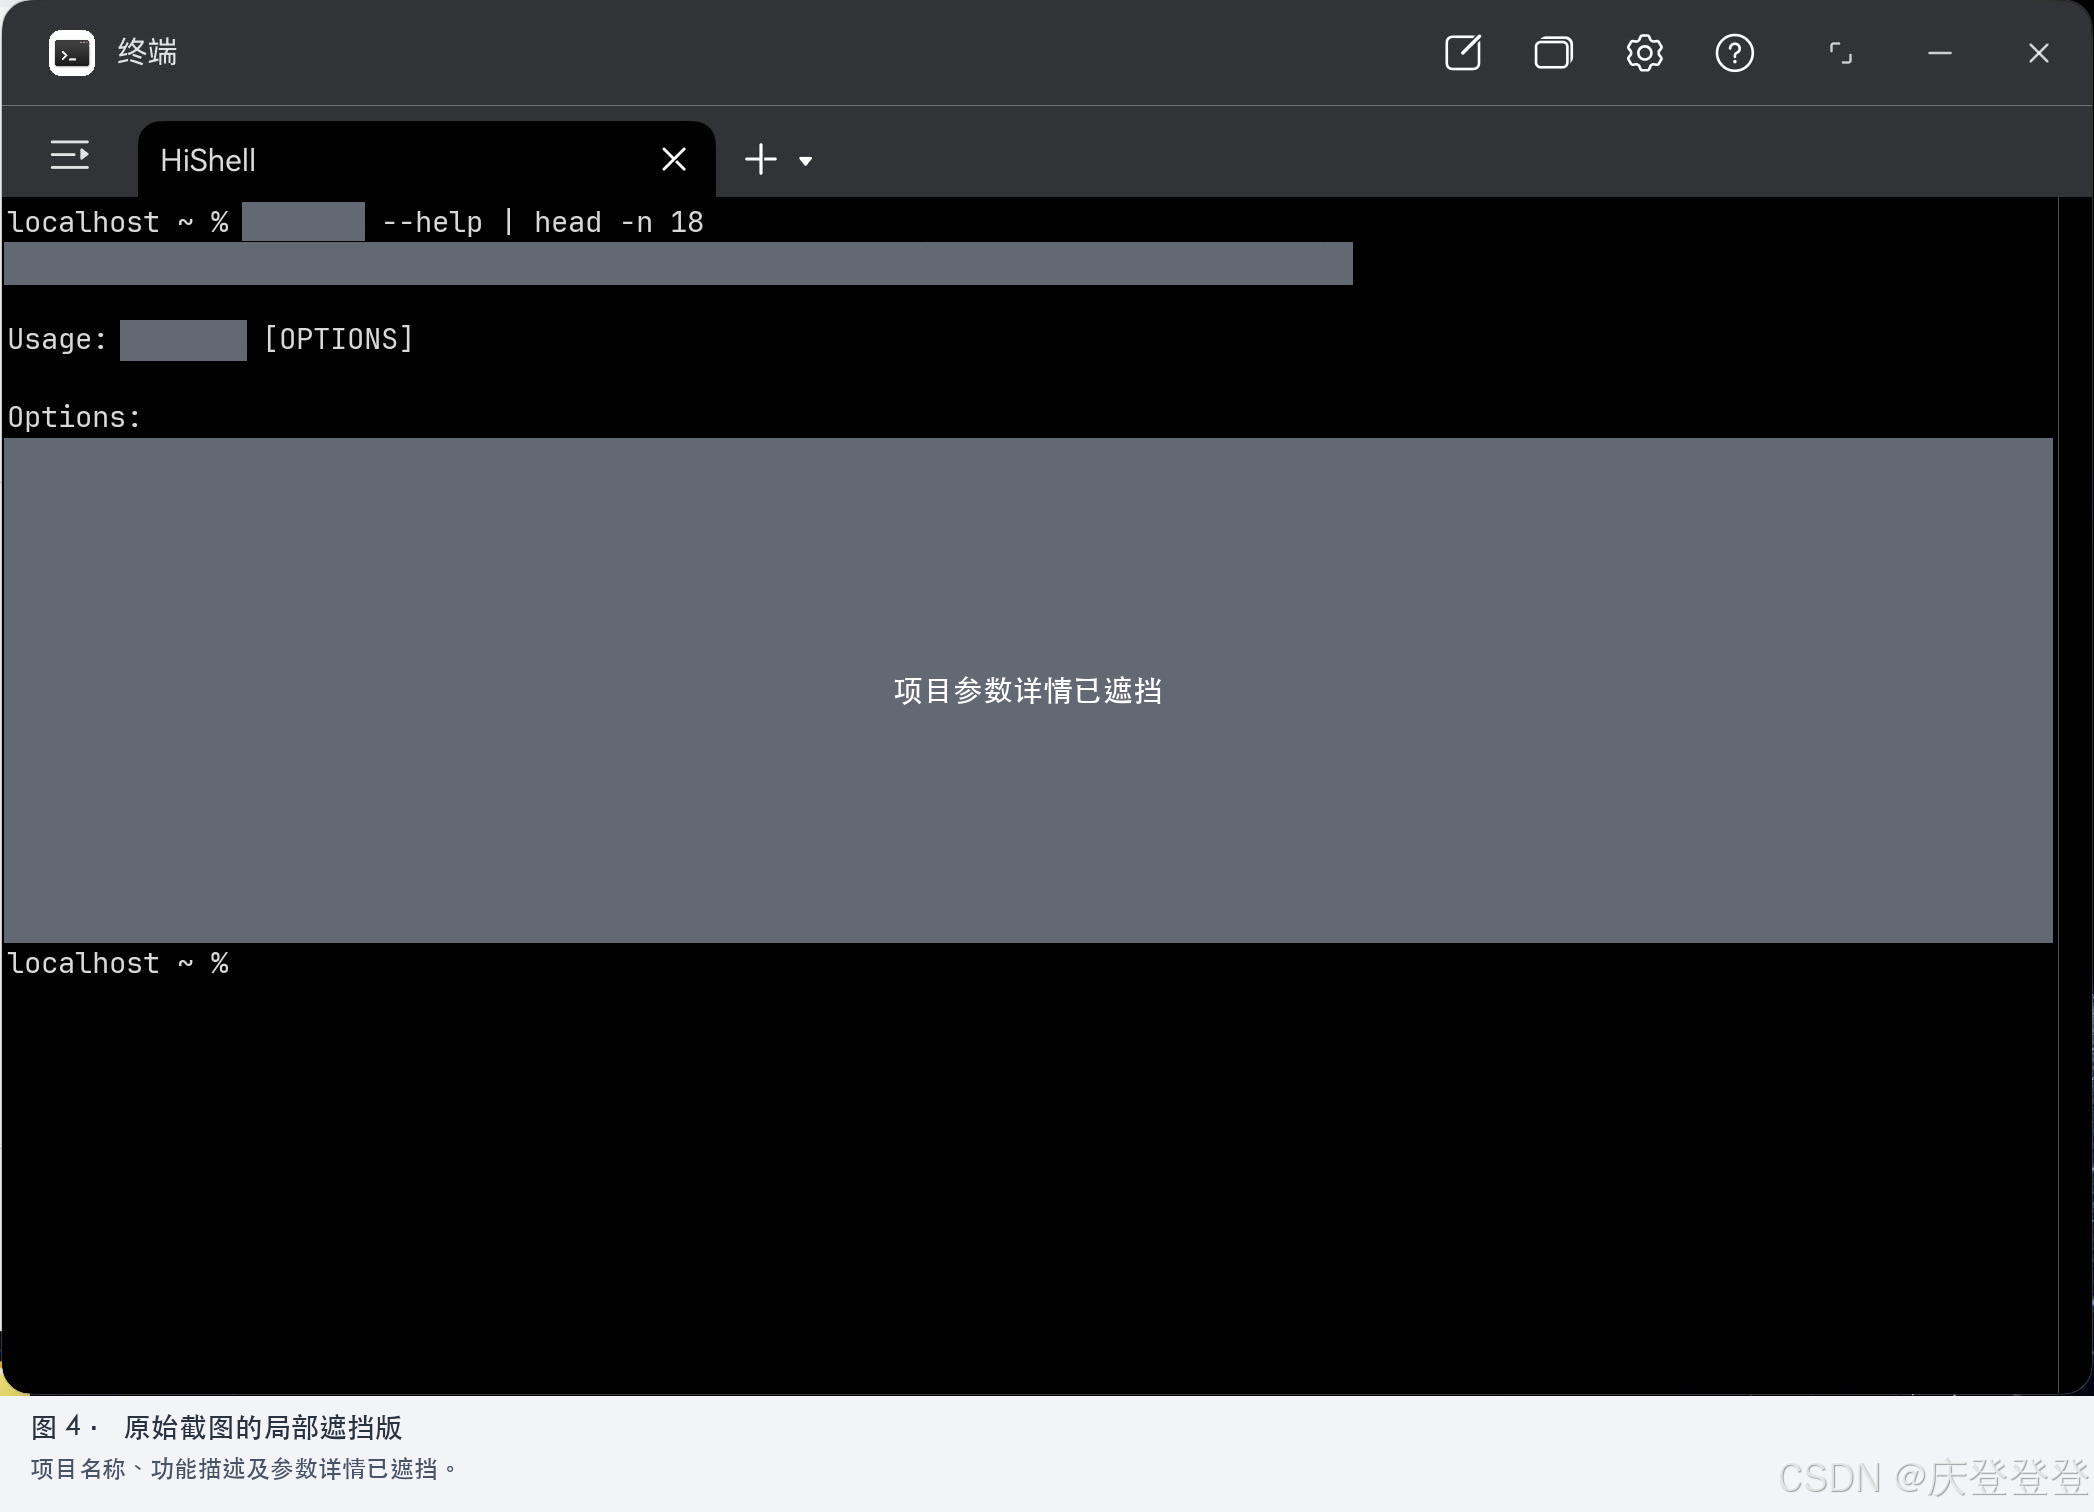Image resolution: width=2094 pixels, height=1512 pixels.
Task: Open the tab list sidebar icon
Action: pyautogui.click(x=70, y=155)
